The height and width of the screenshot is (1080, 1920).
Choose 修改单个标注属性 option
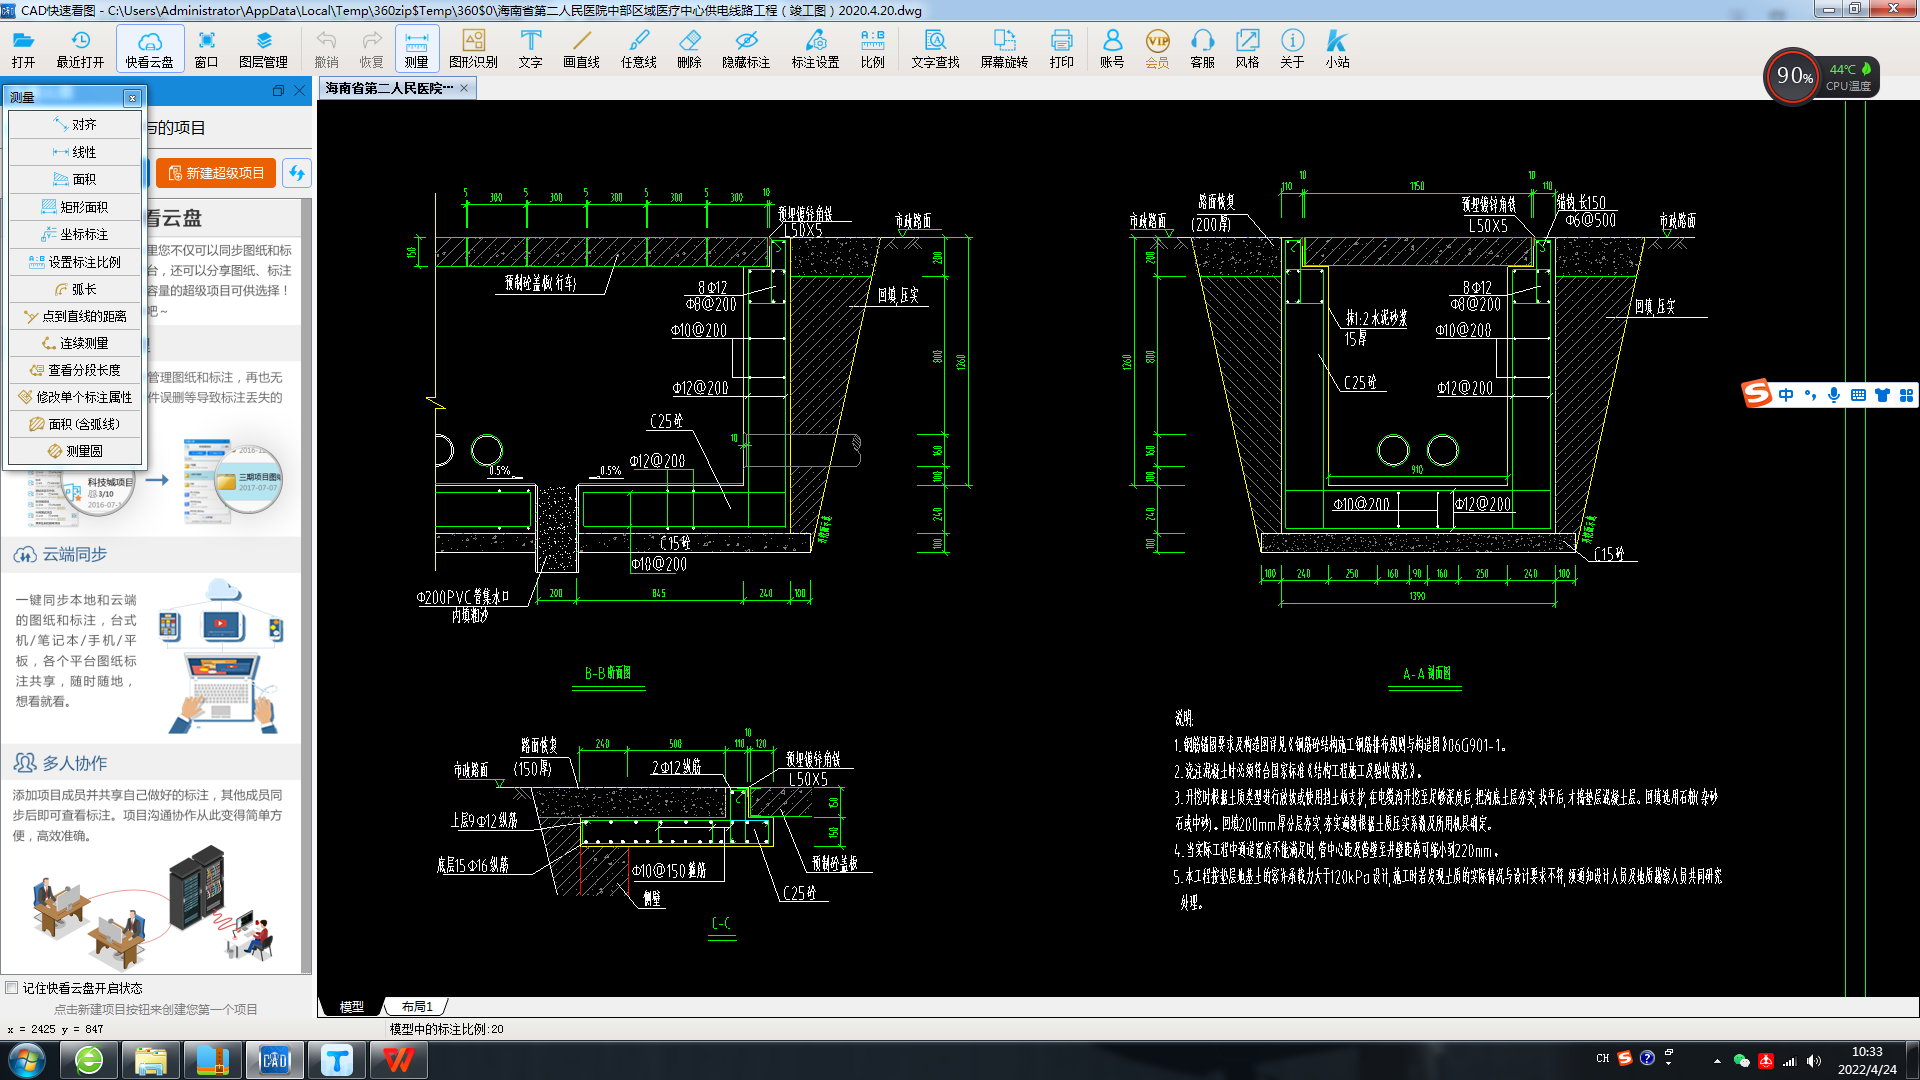(x=75, y=397)
